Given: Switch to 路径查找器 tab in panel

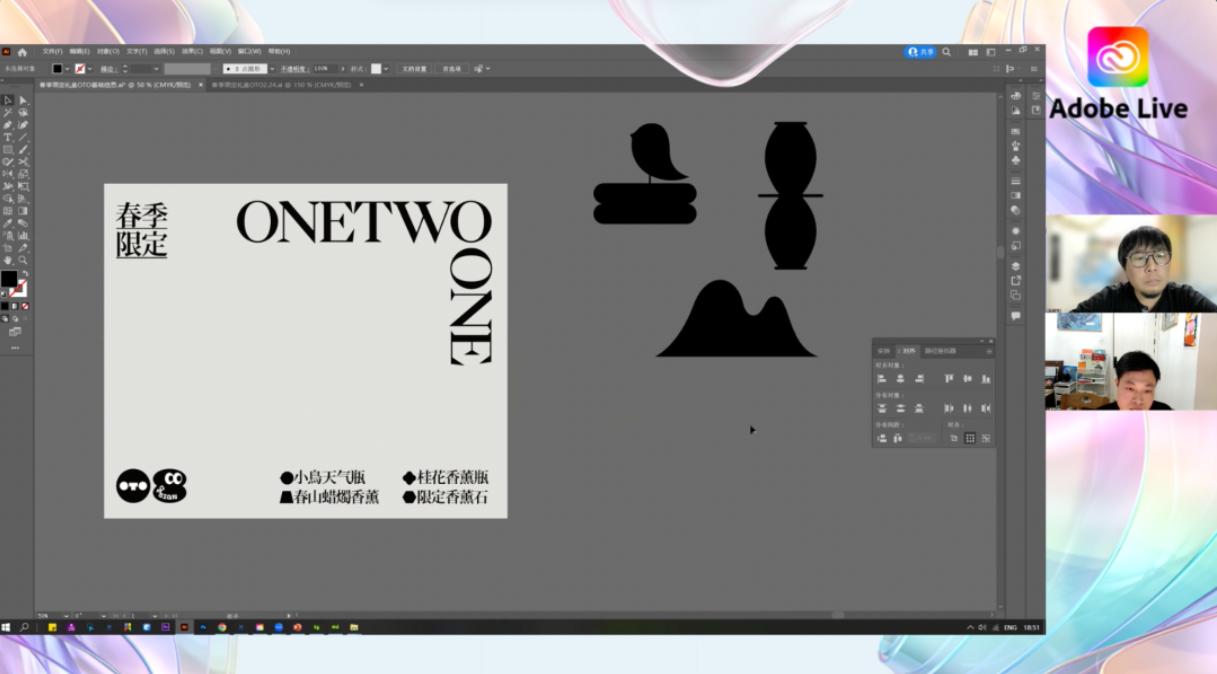Looking at the screenshot, I should tap(940, 351).
